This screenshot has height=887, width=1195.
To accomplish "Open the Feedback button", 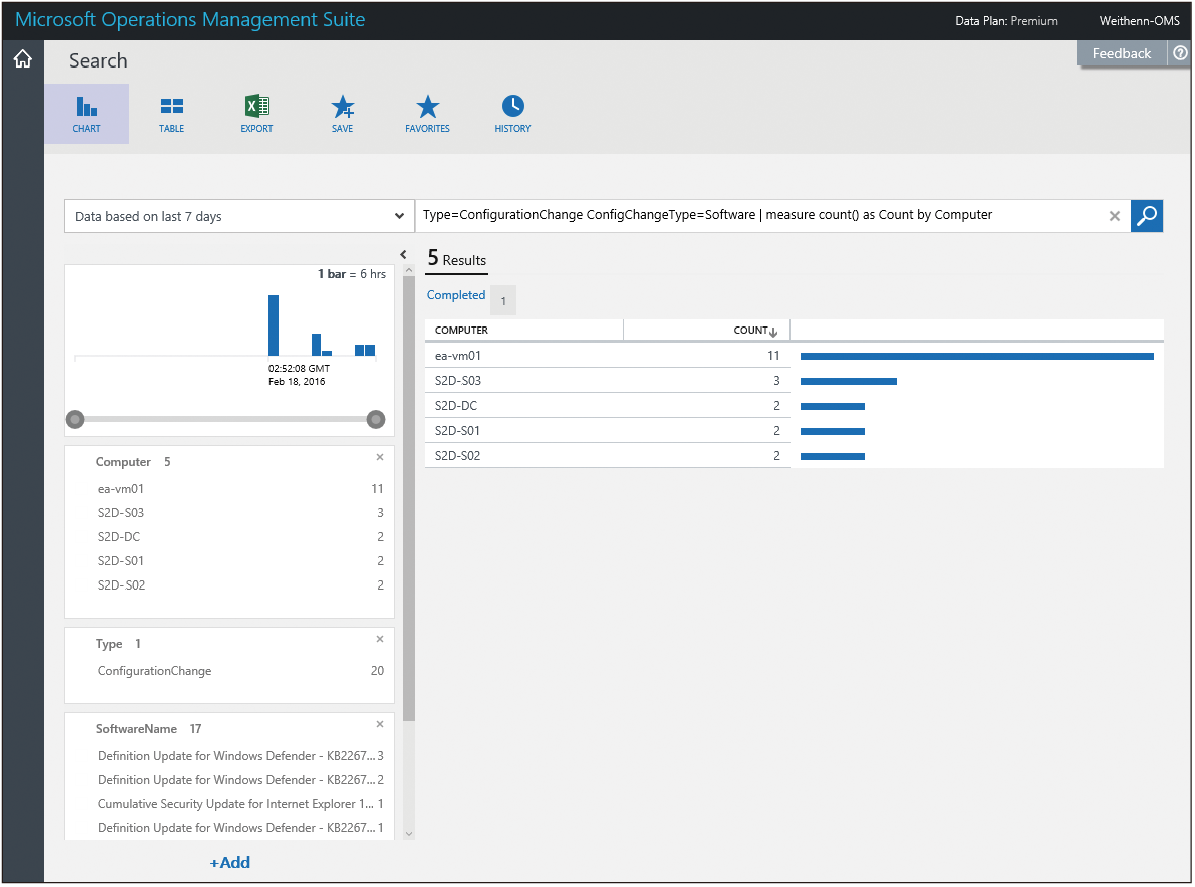I will (x=1122, y=53).
